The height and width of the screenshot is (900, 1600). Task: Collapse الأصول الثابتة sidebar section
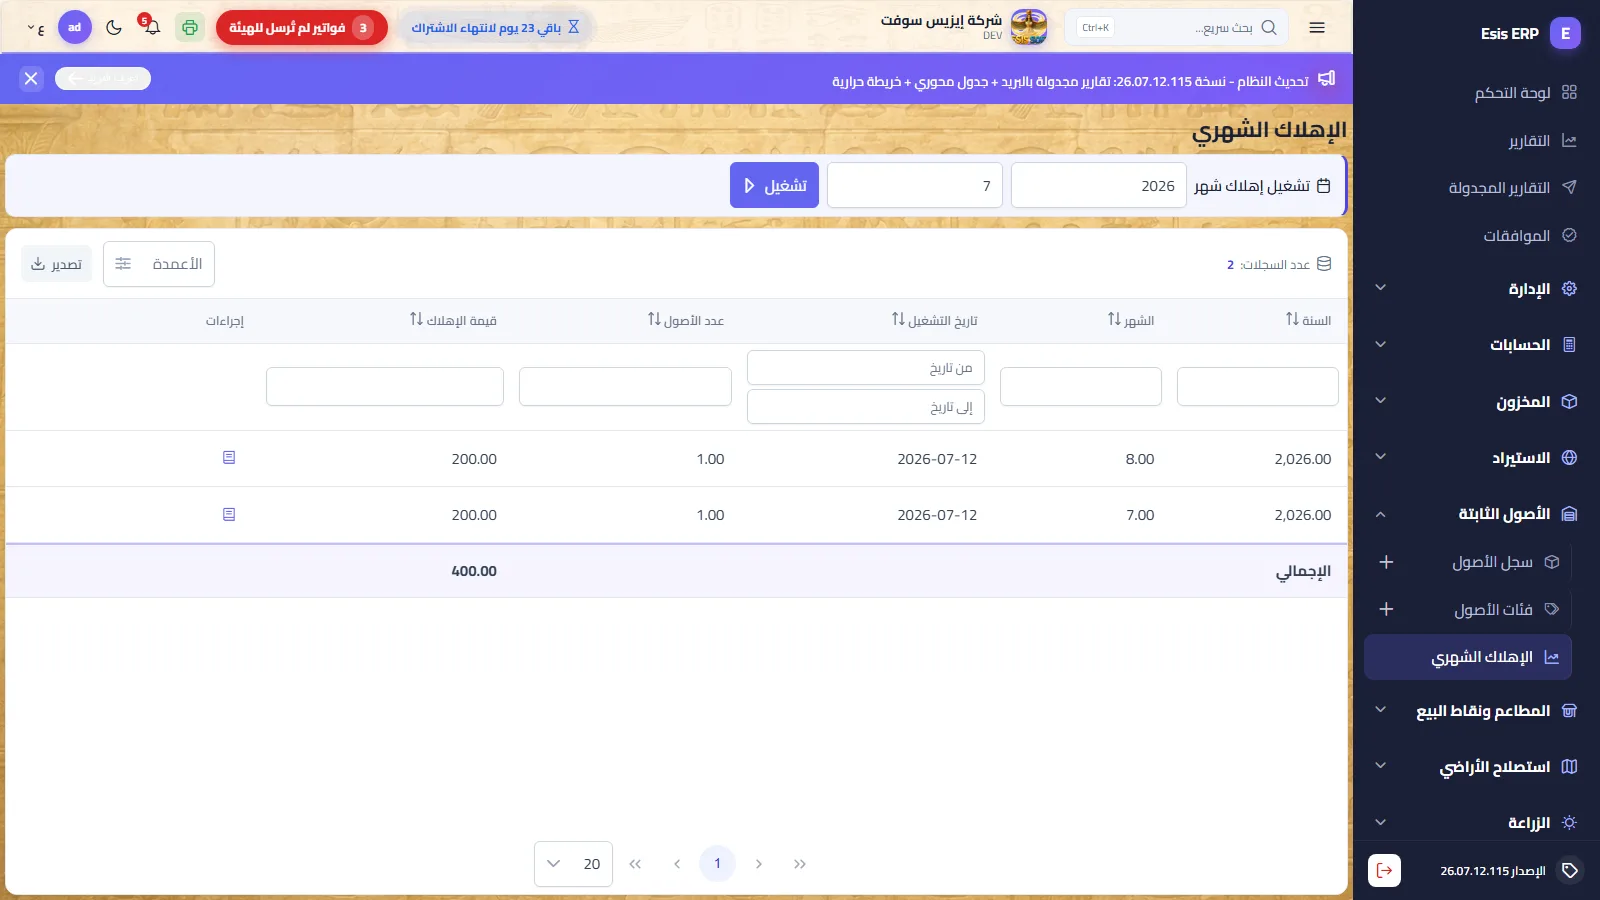pos(1477,514)
